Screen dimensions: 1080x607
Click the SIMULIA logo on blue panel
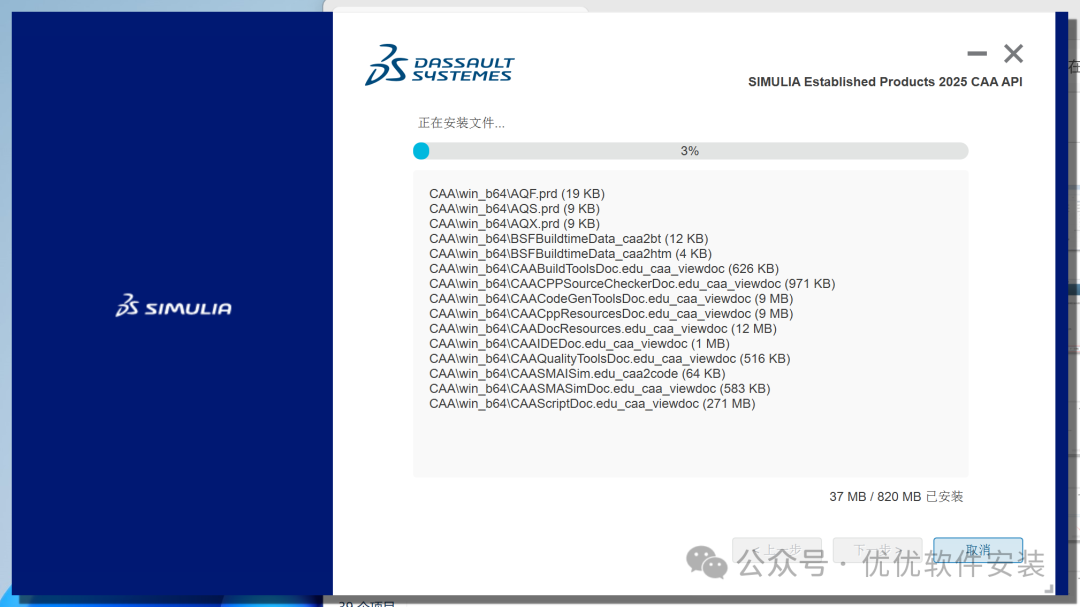[x=173, y=306]
